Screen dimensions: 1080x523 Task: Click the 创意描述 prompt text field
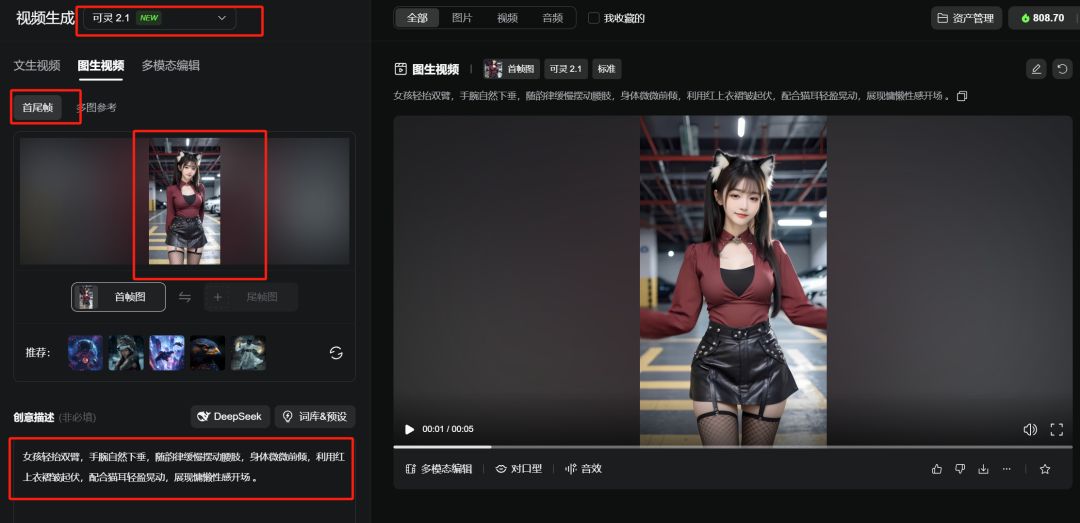[182, 467]
